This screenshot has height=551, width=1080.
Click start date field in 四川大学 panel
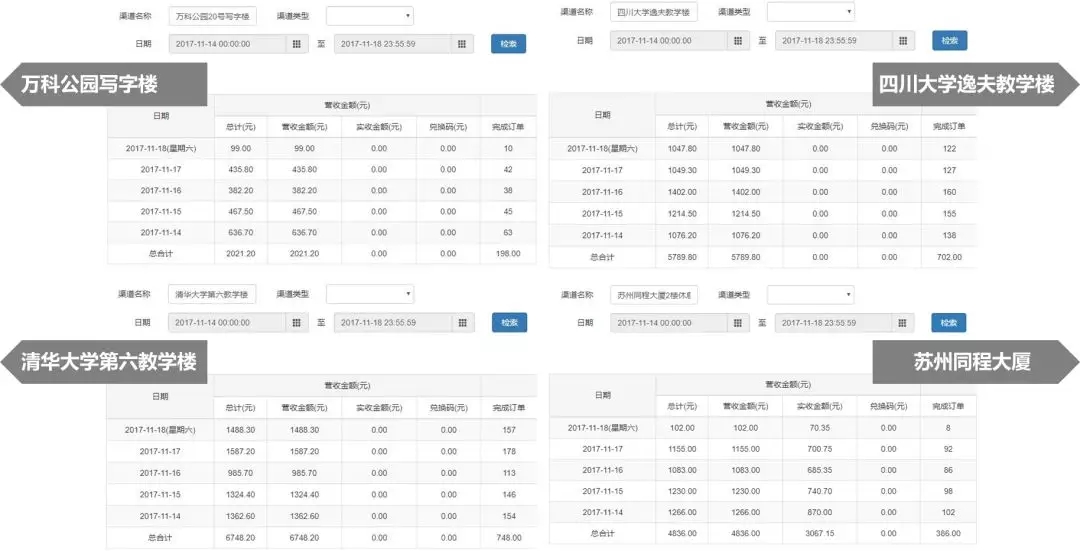(x=669, y=41)
